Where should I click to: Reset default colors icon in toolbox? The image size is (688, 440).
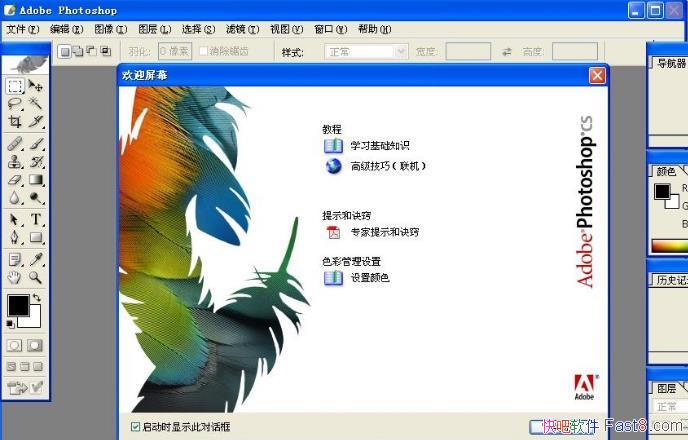[11, 324]
